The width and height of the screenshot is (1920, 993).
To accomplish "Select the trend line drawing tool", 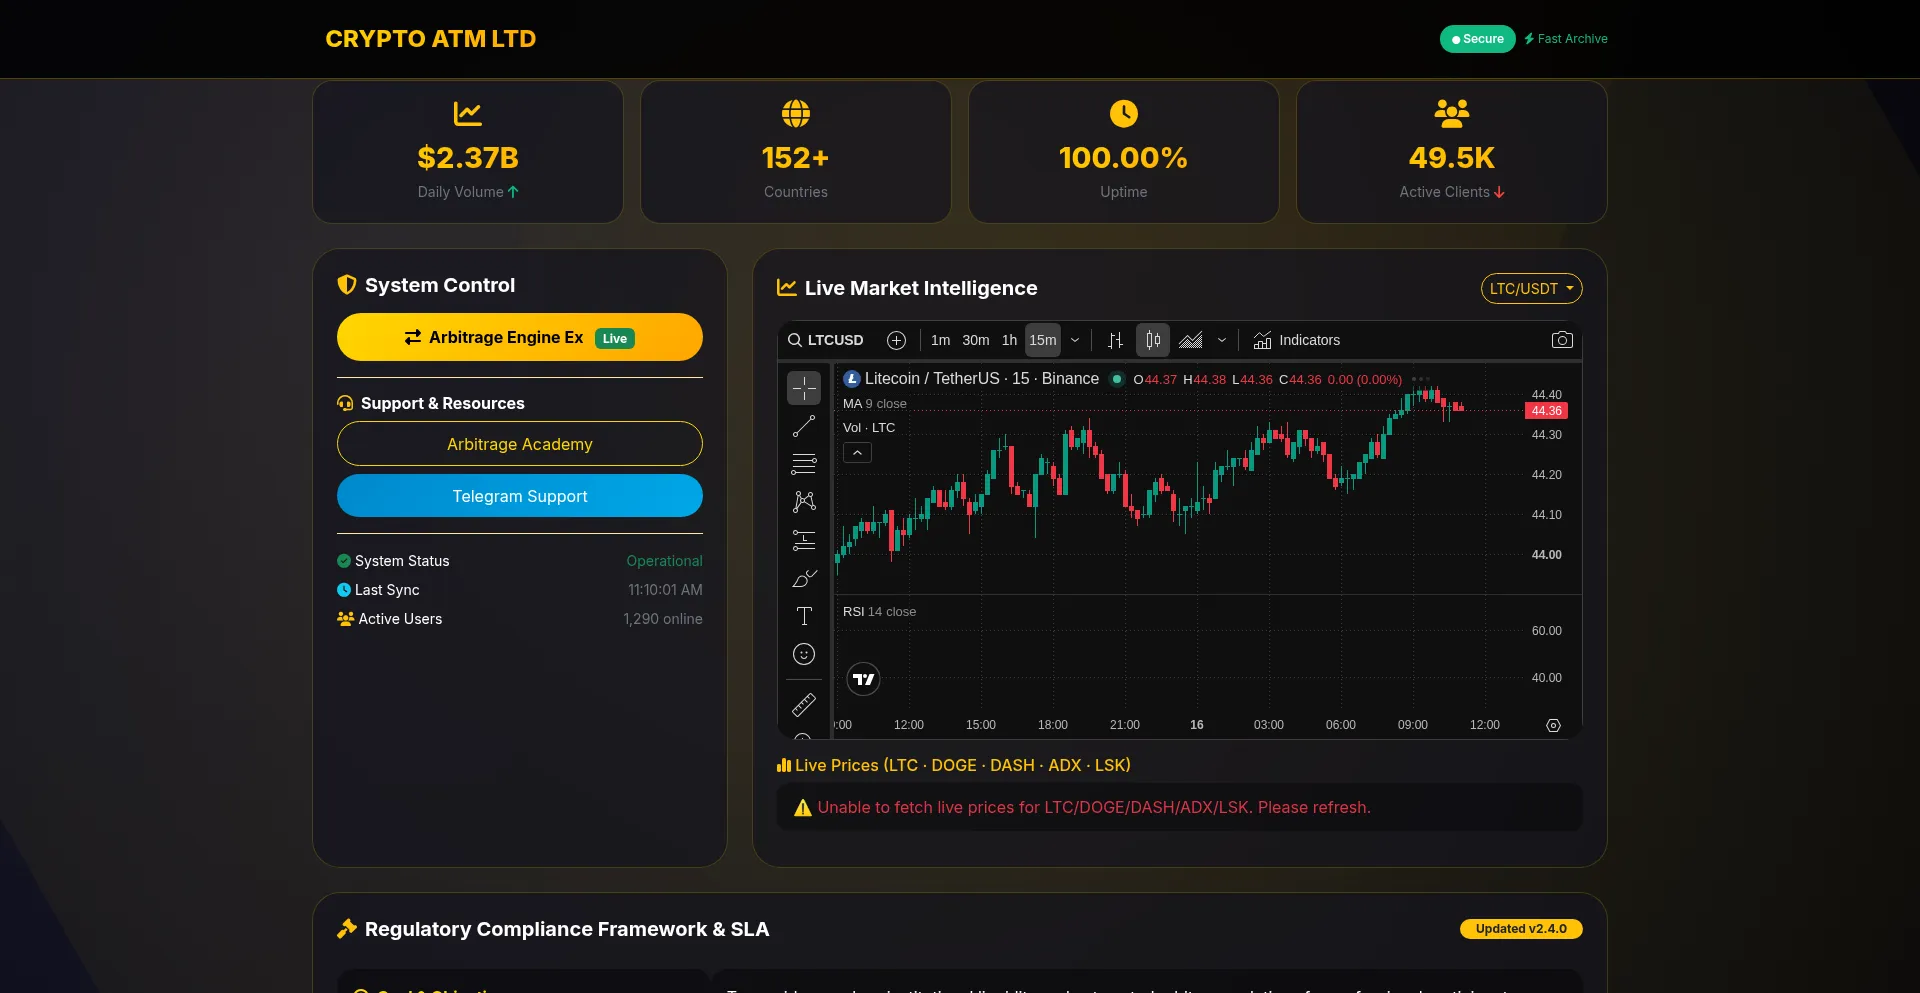I will (804, 426).
